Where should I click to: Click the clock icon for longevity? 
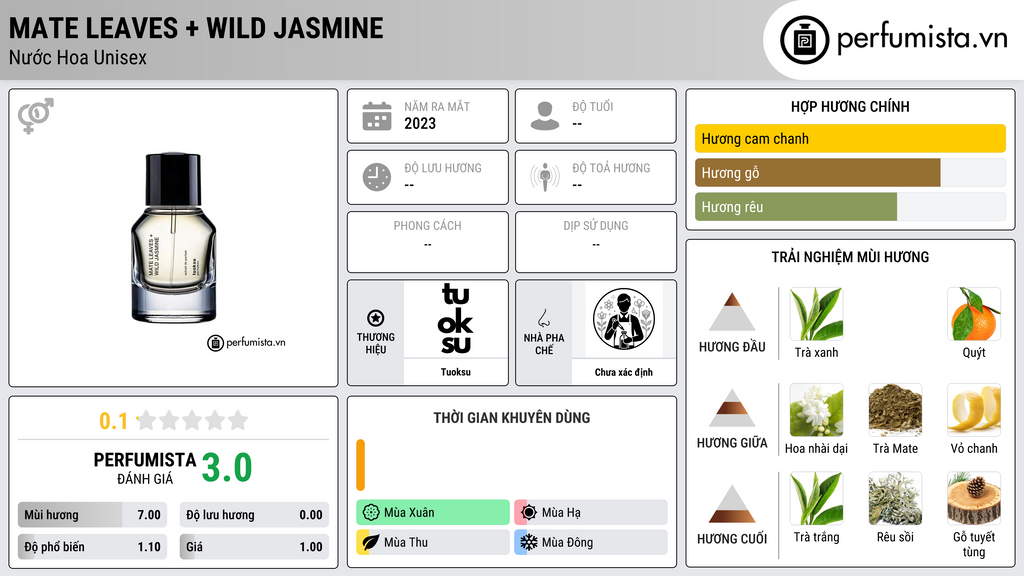coord(377,177)
